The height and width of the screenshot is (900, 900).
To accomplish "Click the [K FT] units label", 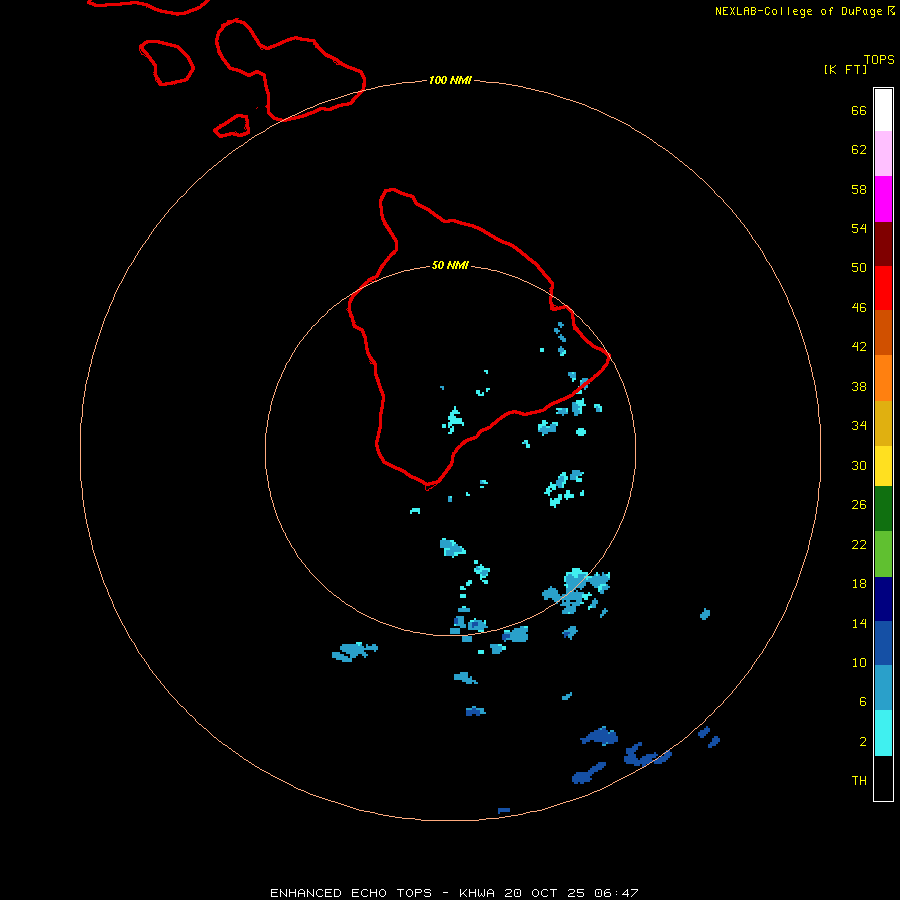I will pyautogui.click(x=845, y=69).
